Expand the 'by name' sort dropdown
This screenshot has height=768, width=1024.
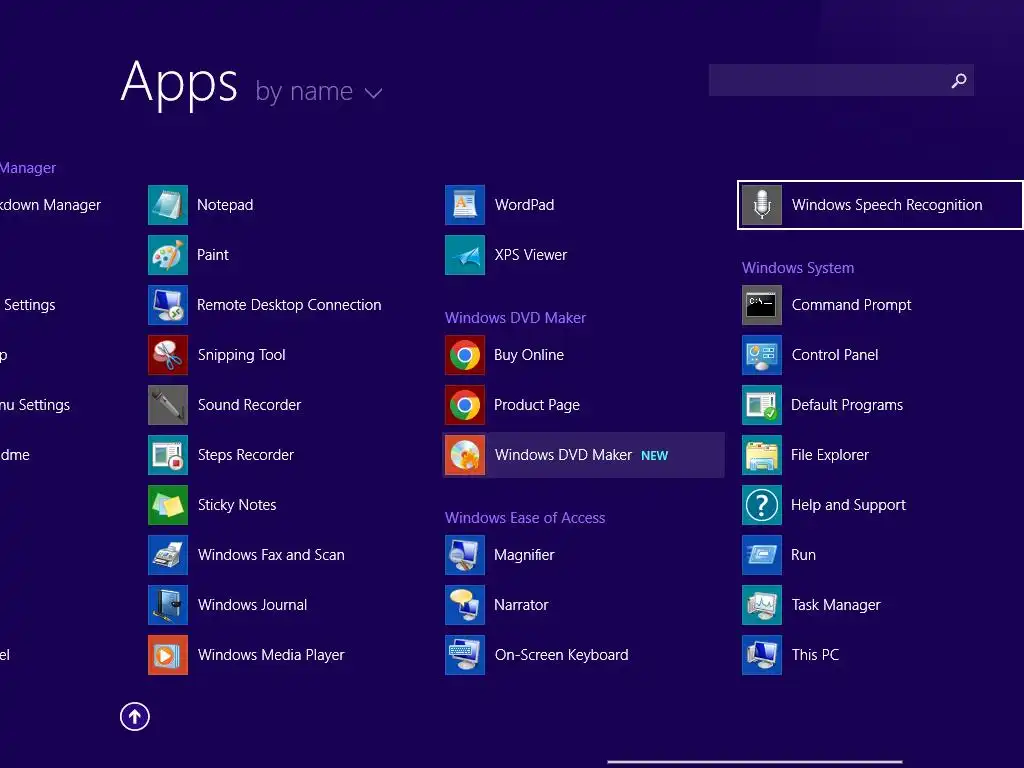click(x=319, y=92)
